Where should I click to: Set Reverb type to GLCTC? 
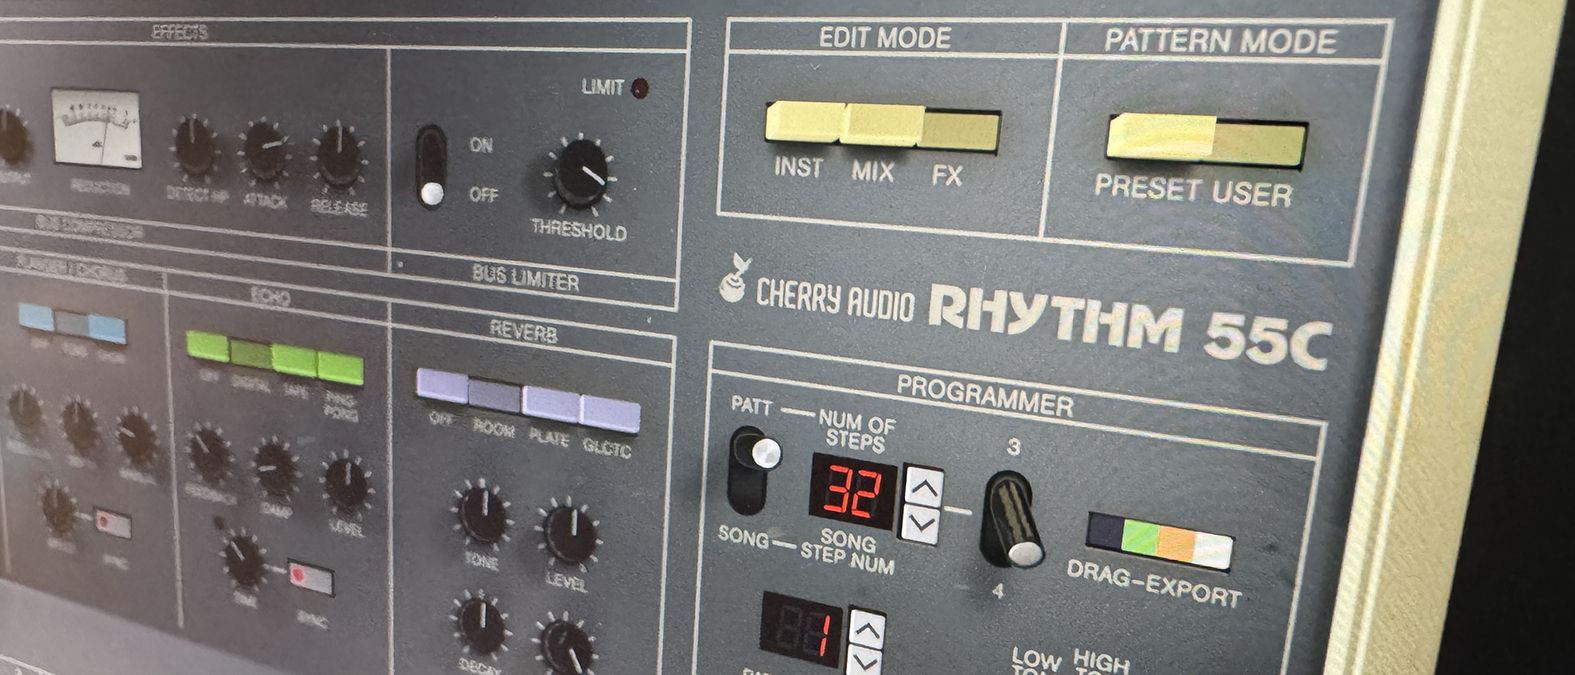click(610, 413)
